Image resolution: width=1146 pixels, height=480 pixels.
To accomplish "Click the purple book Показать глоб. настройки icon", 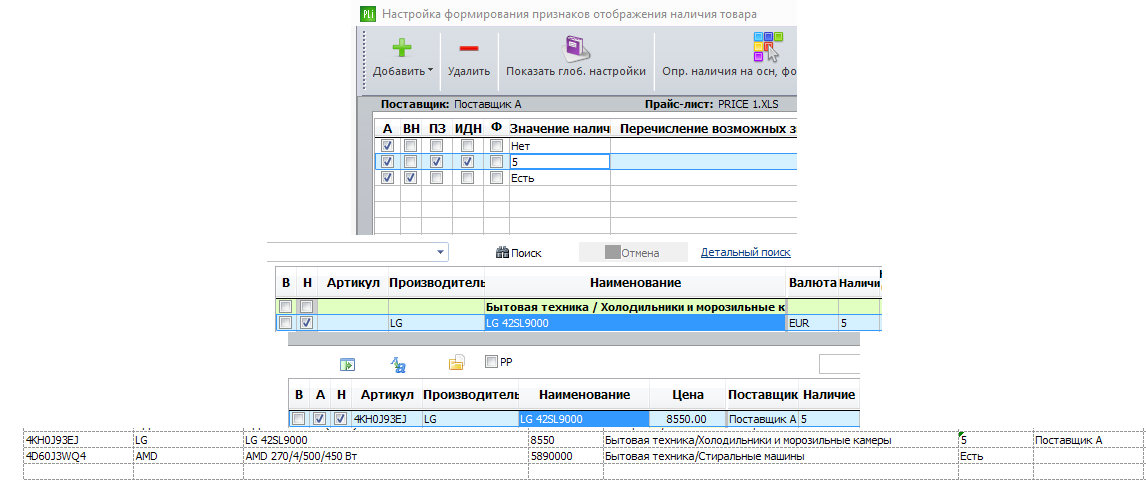I will click(x=576, y=48).
